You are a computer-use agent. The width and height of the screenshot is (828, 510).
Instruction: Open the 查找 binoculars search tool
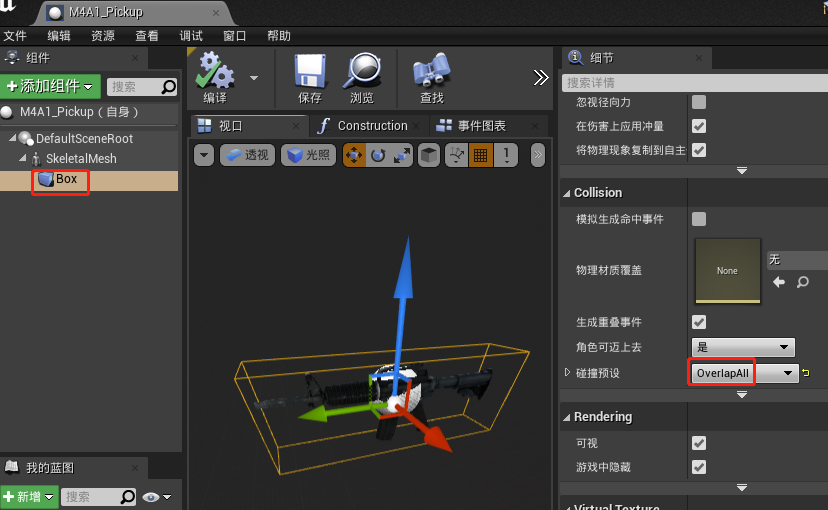coord(431,77)
